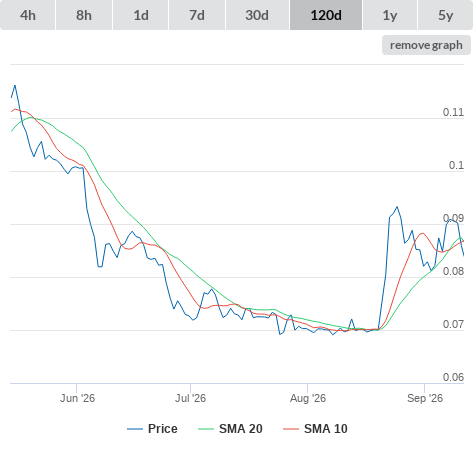Click the Jun '26 axis label
Screen dimensions: 474x455
point(77,398)
